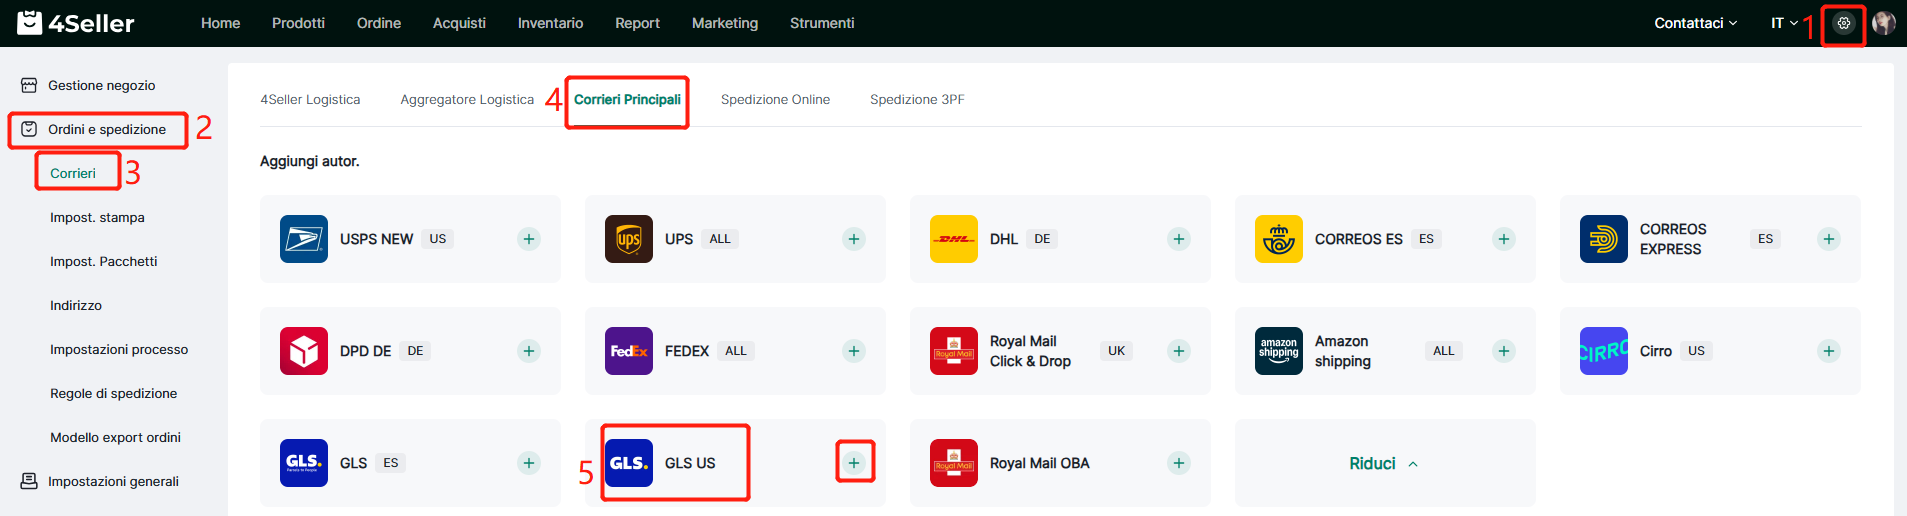
Task: Open the Strumenti menu
Action: [x=822, y=23]
